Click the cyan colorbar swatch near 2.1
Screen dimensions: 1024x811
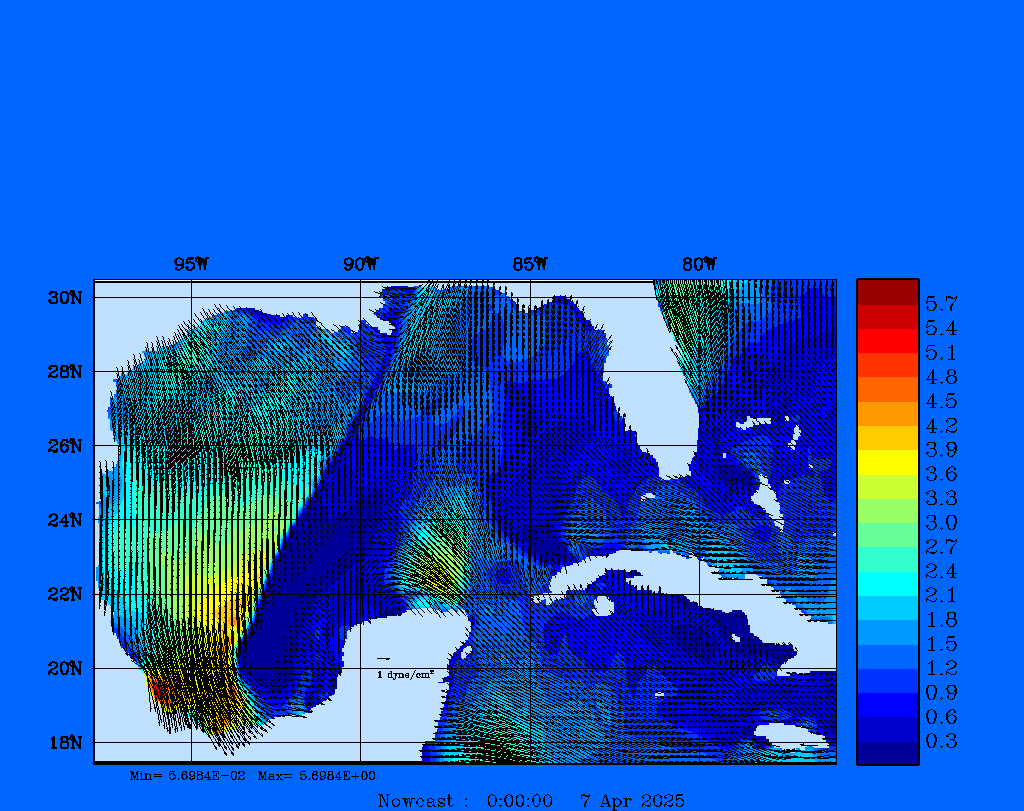pos(888,584)
